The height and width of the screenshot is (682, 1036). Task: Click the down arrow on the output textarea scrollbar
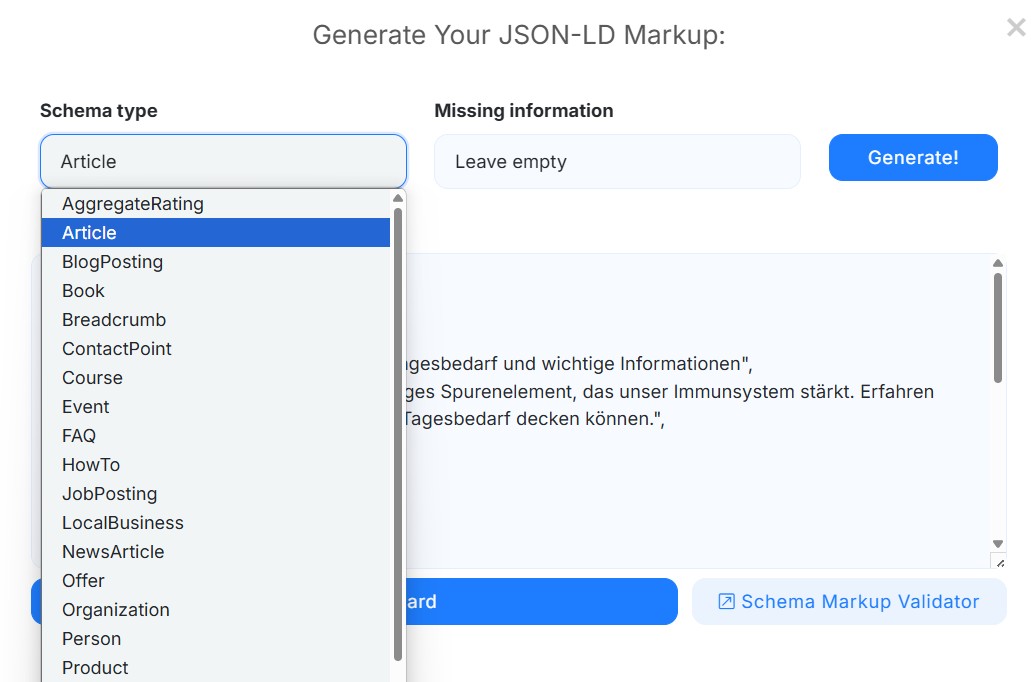[999, 541]
